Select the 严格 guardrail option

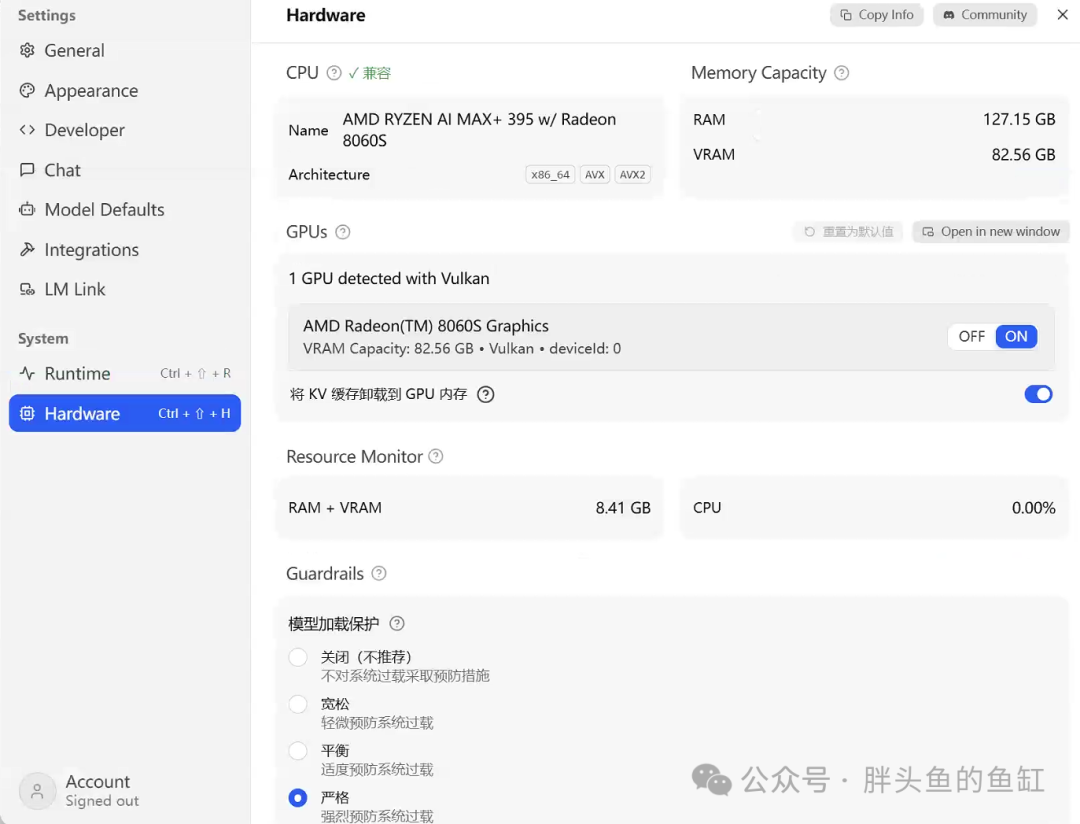click(298, 798)
